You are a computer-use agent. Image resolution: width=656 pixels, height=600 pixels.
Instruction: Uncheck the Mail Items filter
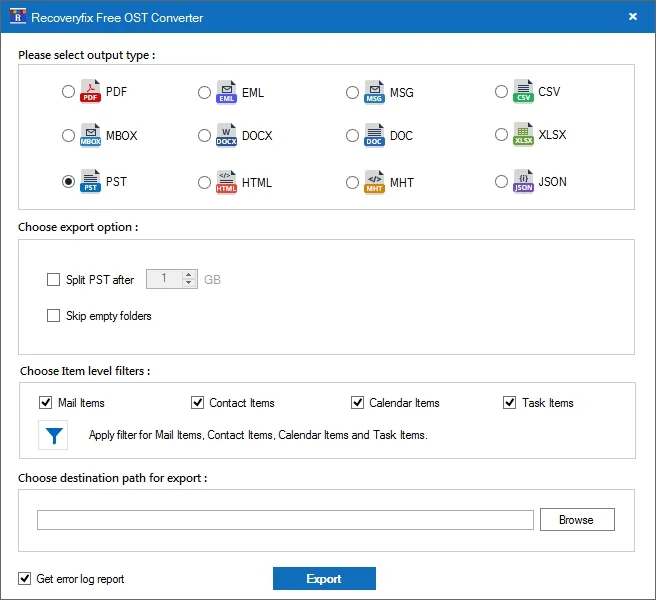(x=46, y=403)
